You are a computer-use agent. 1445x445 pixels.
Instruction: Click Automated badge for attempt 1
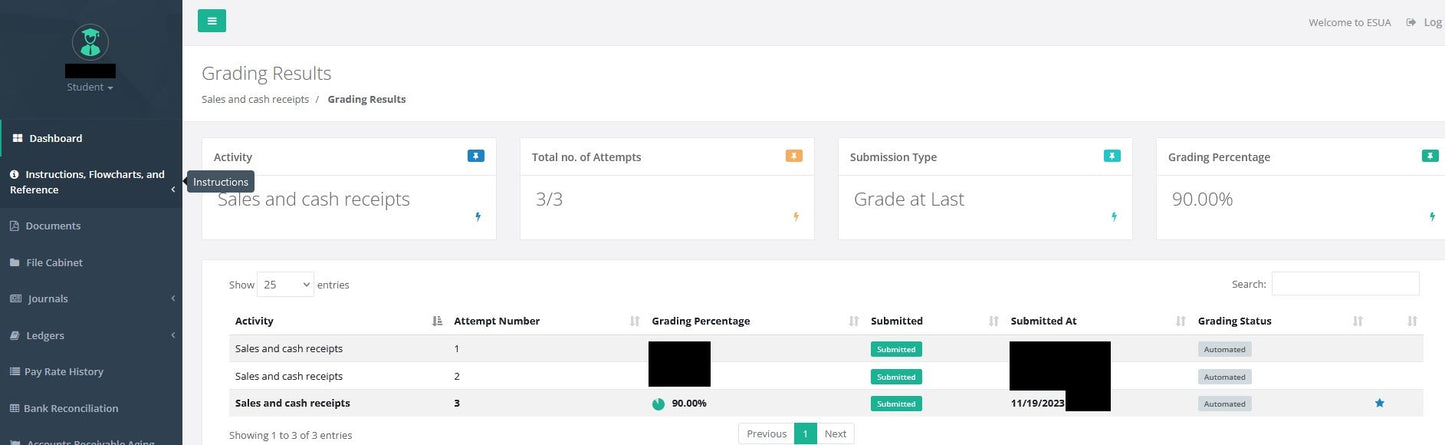coord(1225,349)
